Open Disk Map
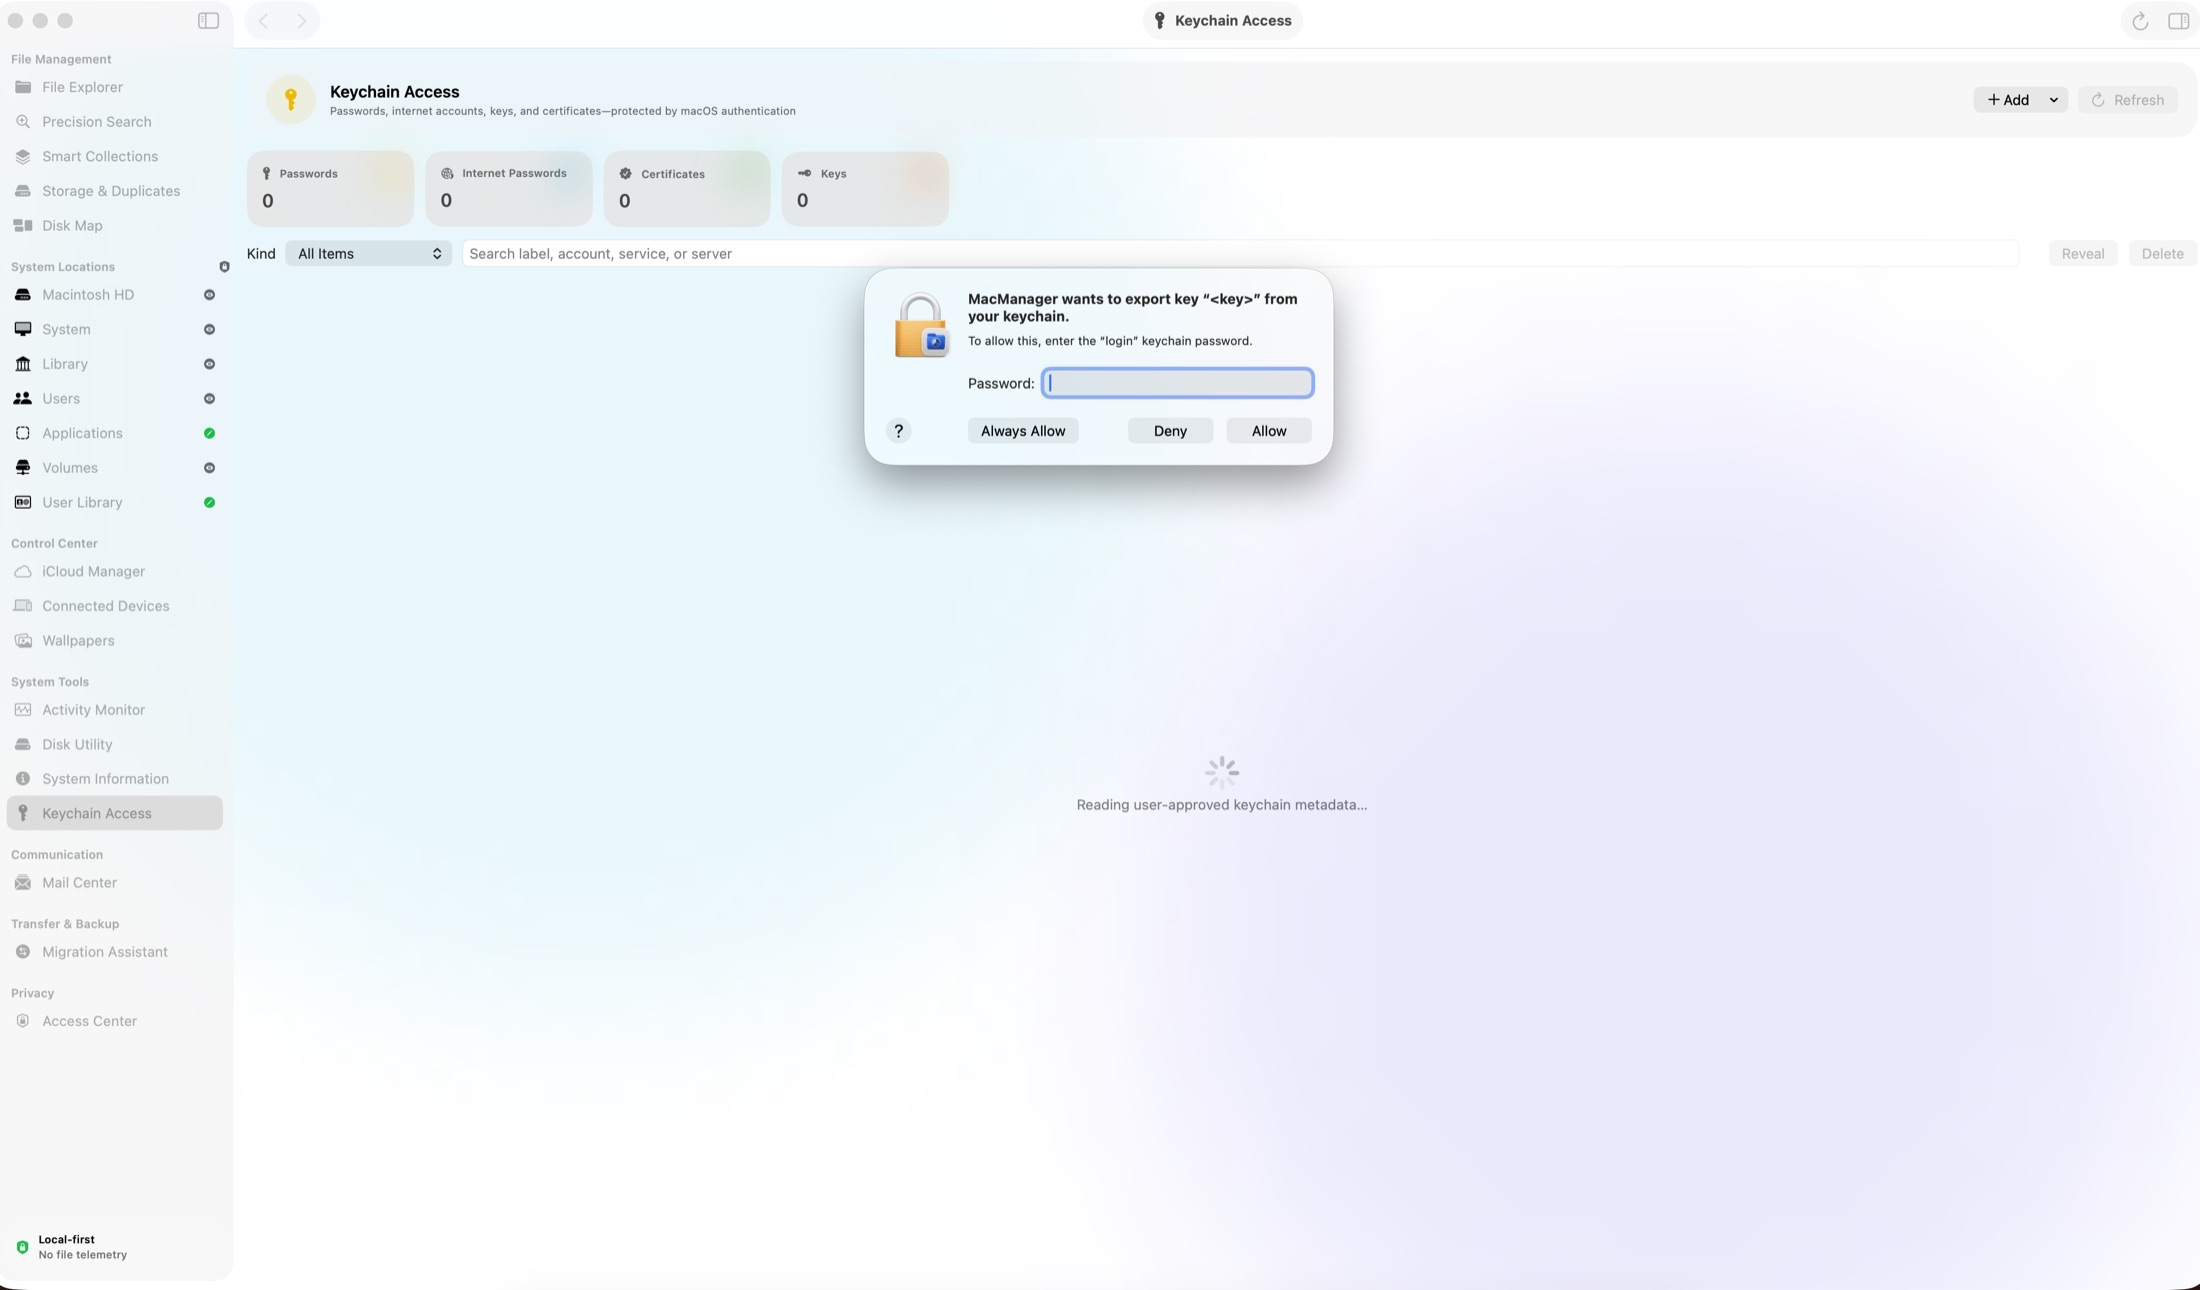This screenshot has height=1290, width=2200. [114, 226]
